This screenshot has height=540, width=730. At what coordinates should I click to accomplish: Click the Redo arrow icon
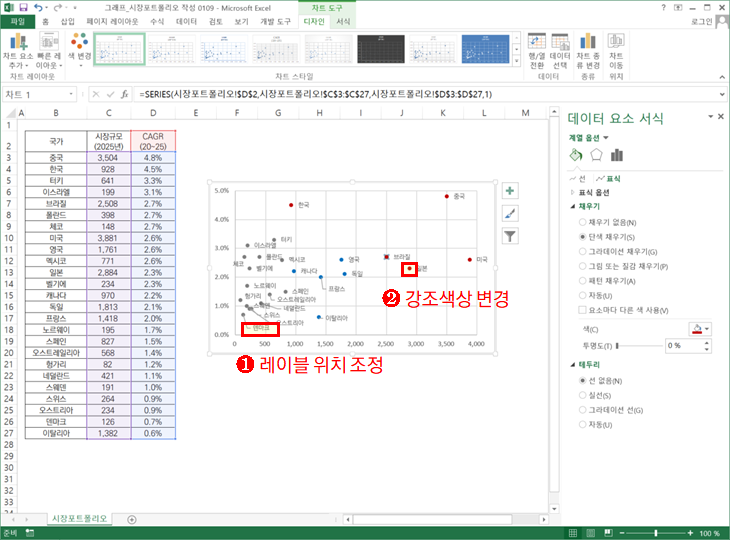pos(58,7)
